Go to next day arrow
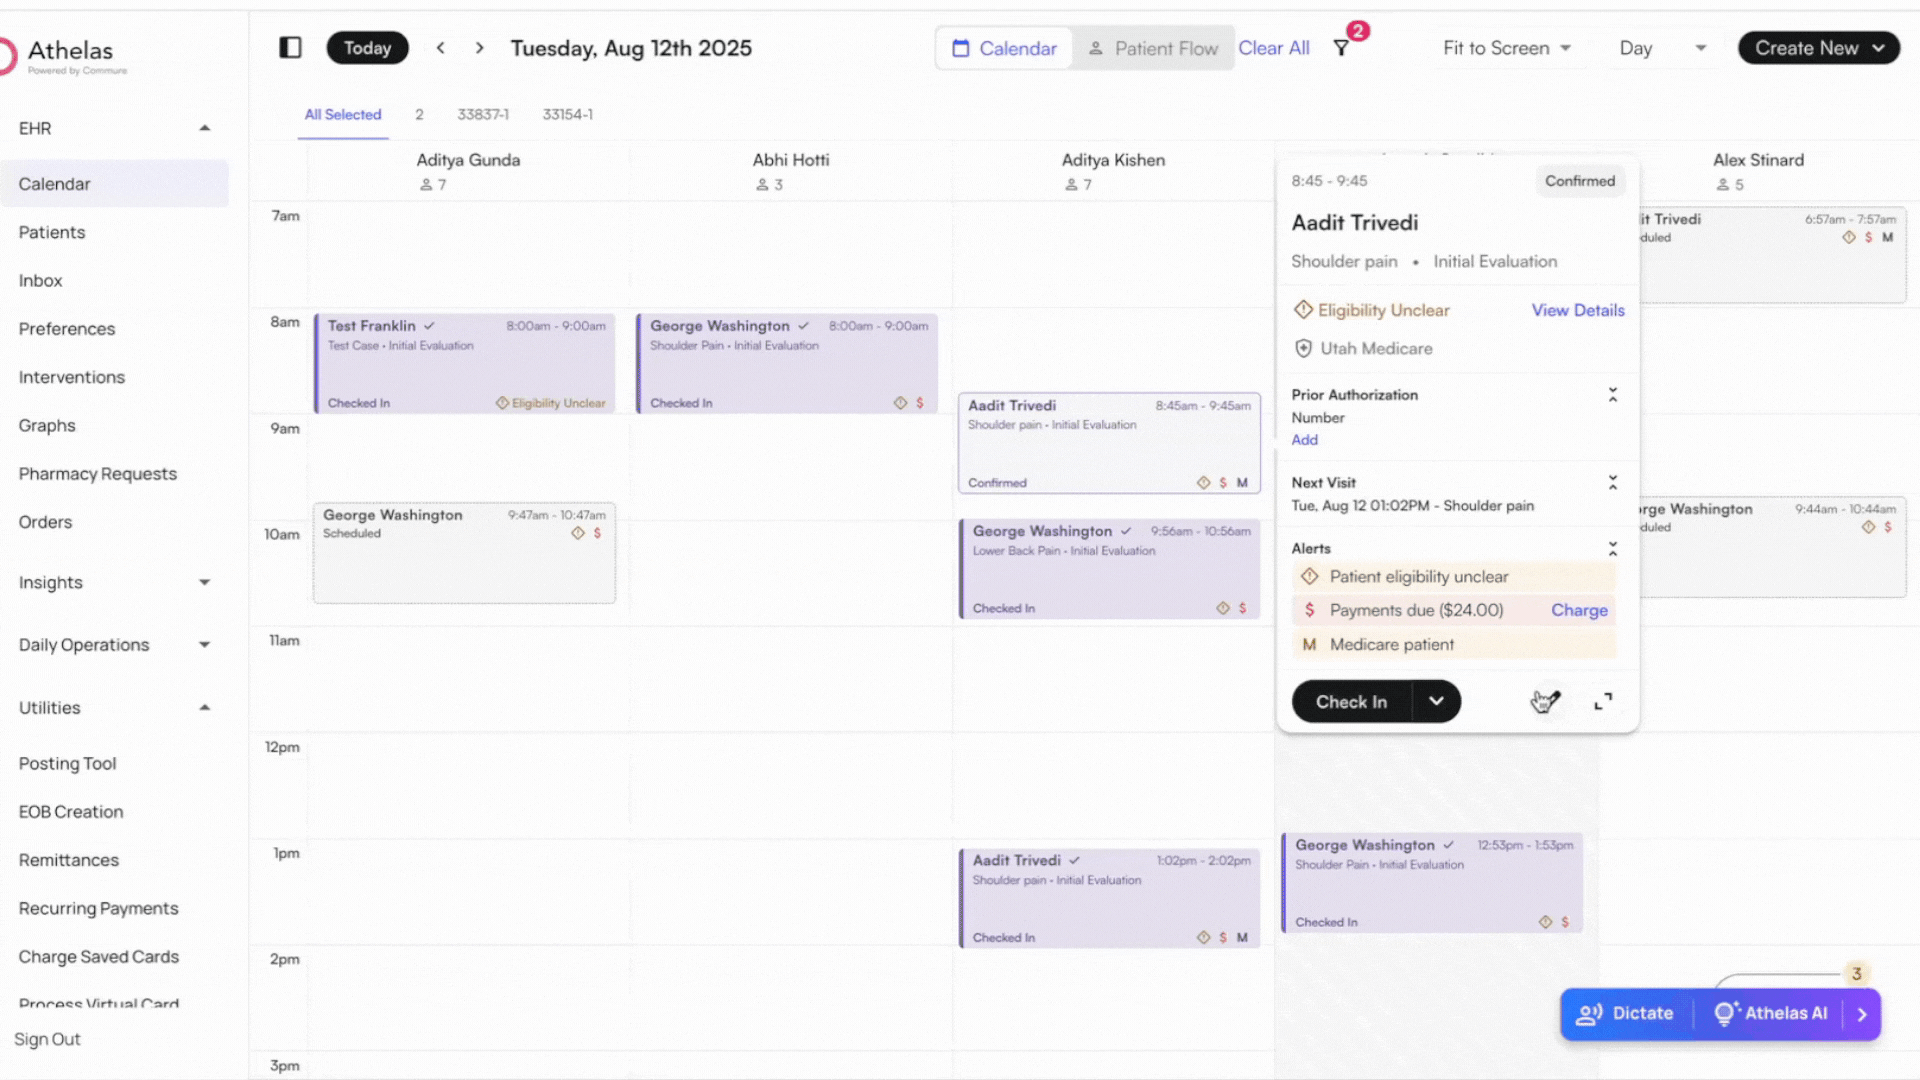Image resolution: width=1920 pixels, height=1080 pixels. point(480,48)
